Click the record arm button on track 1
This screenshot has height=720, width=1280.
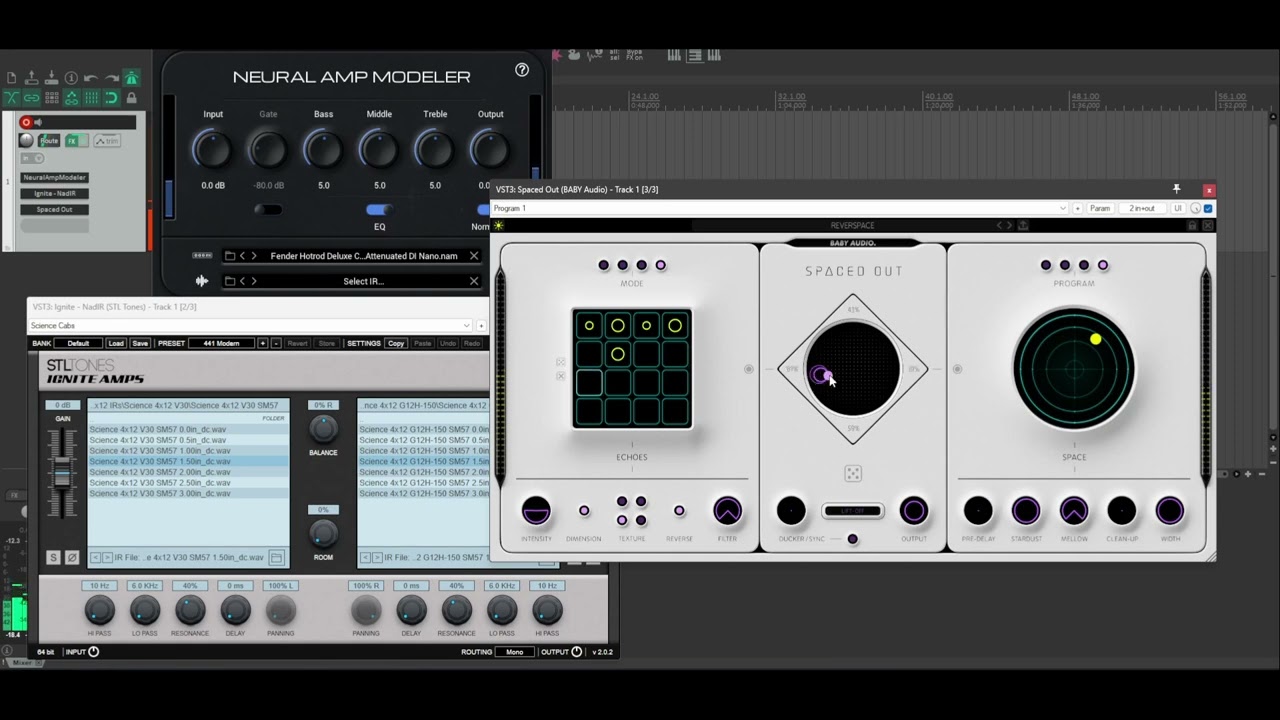click(26, 122)
